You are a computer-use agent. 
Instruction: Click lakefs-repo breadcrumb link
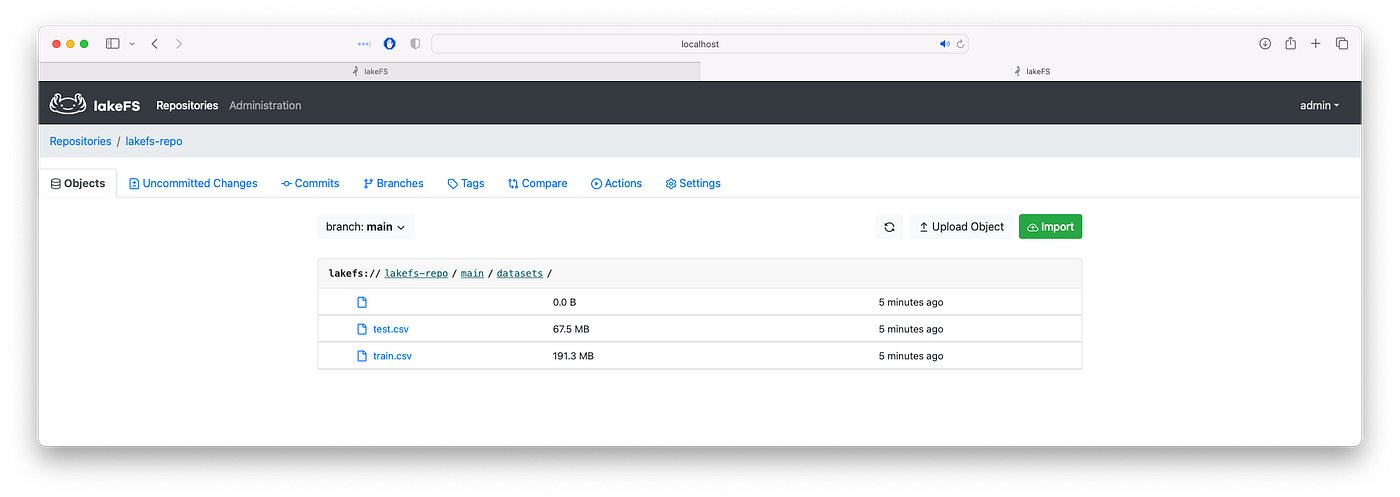pyautogui.click(x=154, y=141)
